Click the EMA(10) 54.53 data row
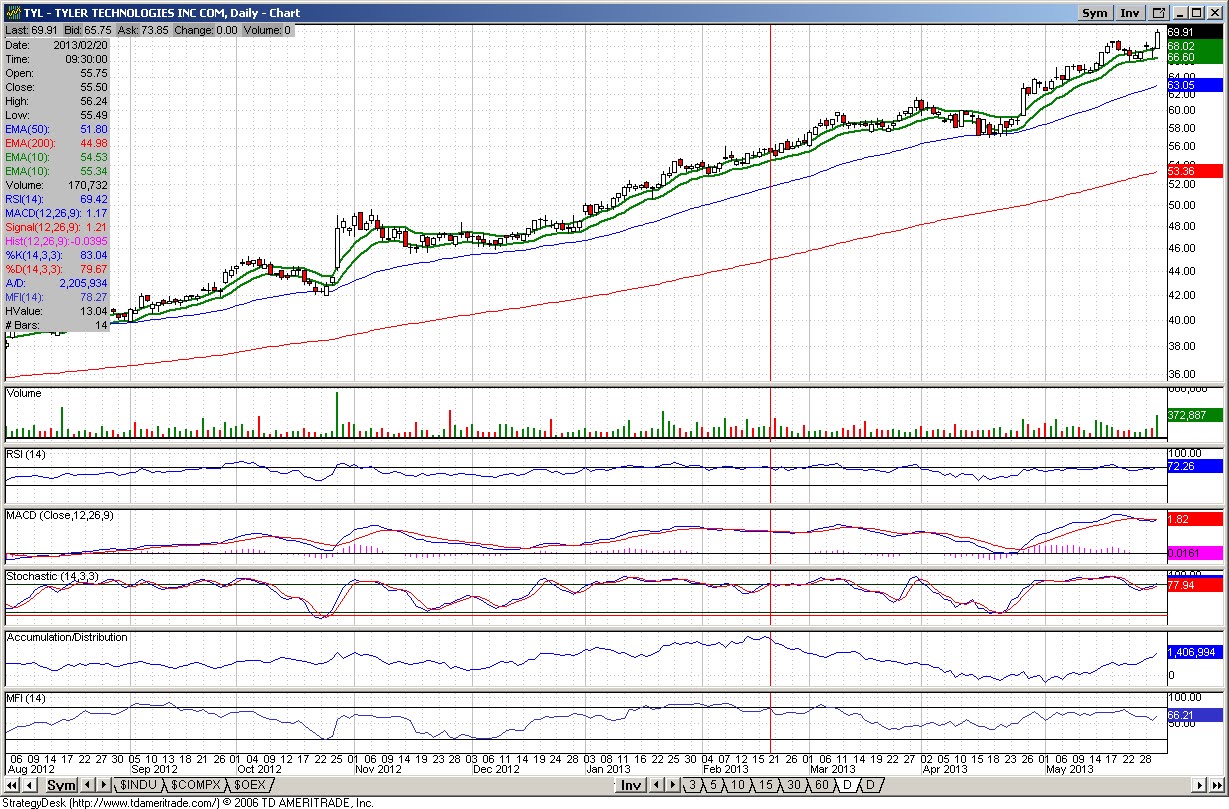 (x=56, y=157)
